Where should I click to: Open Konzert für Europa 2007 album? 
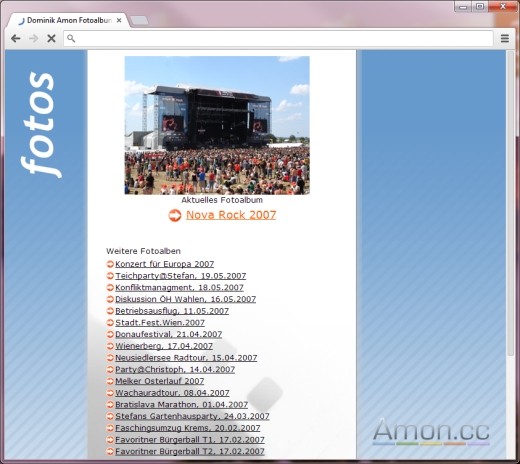click(x=164, y=264)
